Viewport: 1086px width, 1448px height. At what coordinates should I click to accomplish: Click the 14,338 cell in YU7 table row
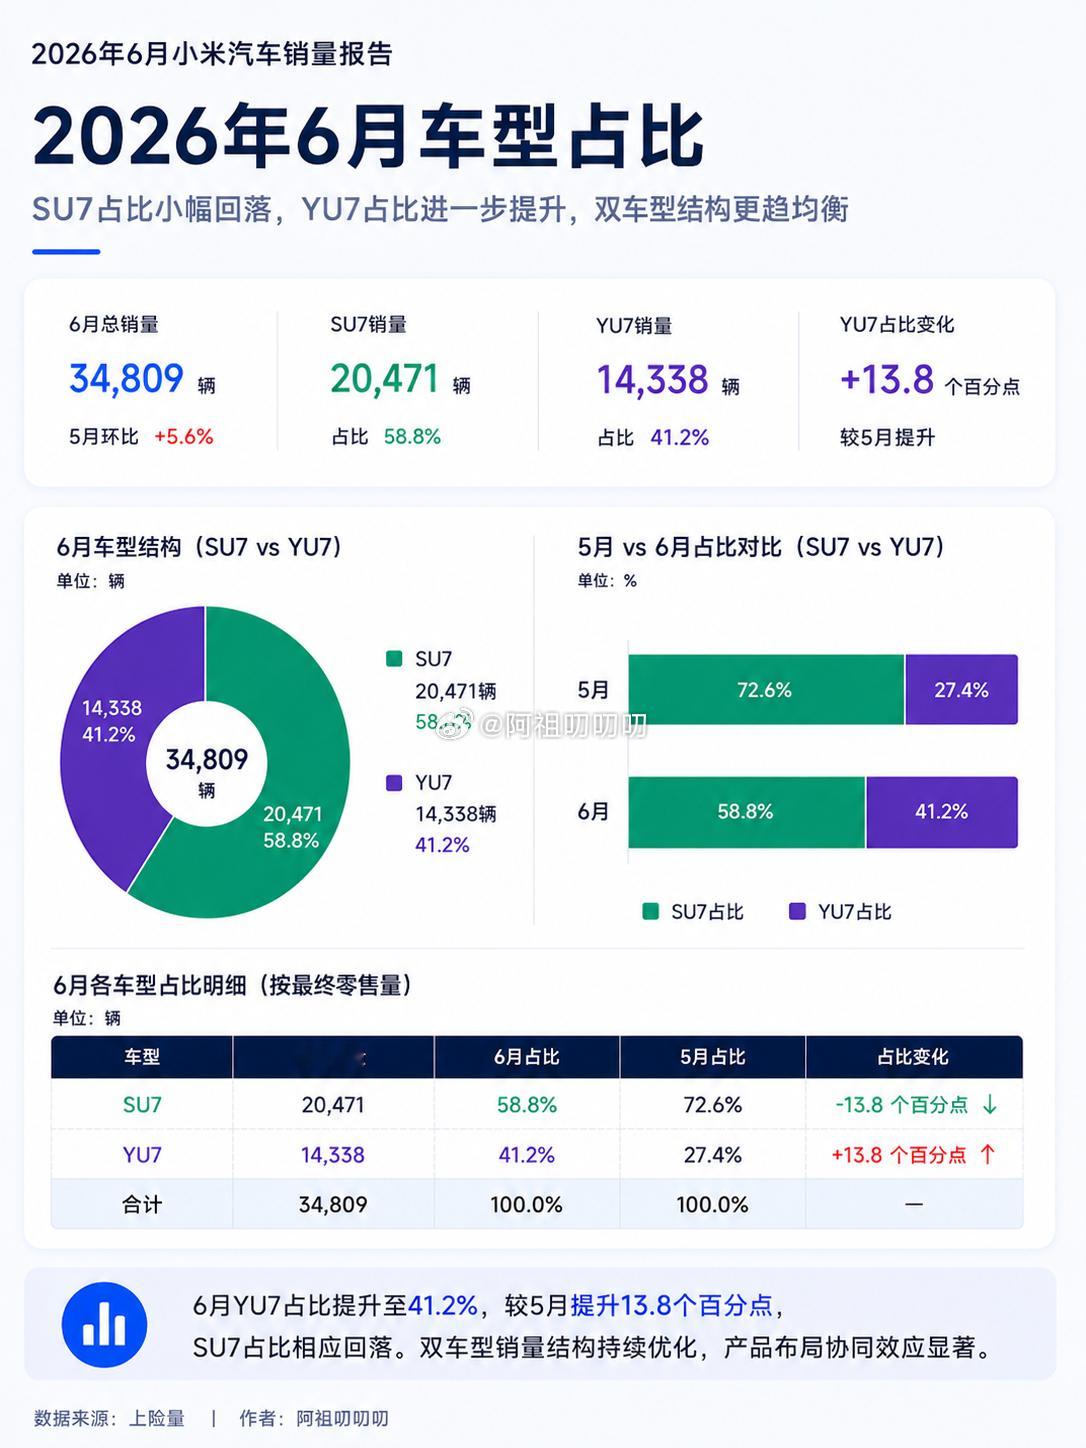click(x=333, y=1155)
